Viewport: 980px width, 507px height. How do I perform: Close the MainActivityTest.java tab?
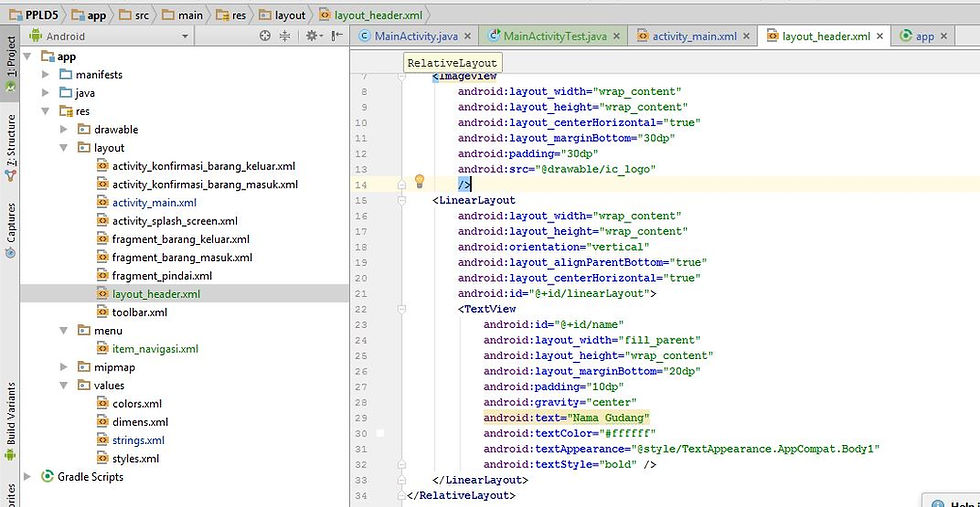coord(617,36)
